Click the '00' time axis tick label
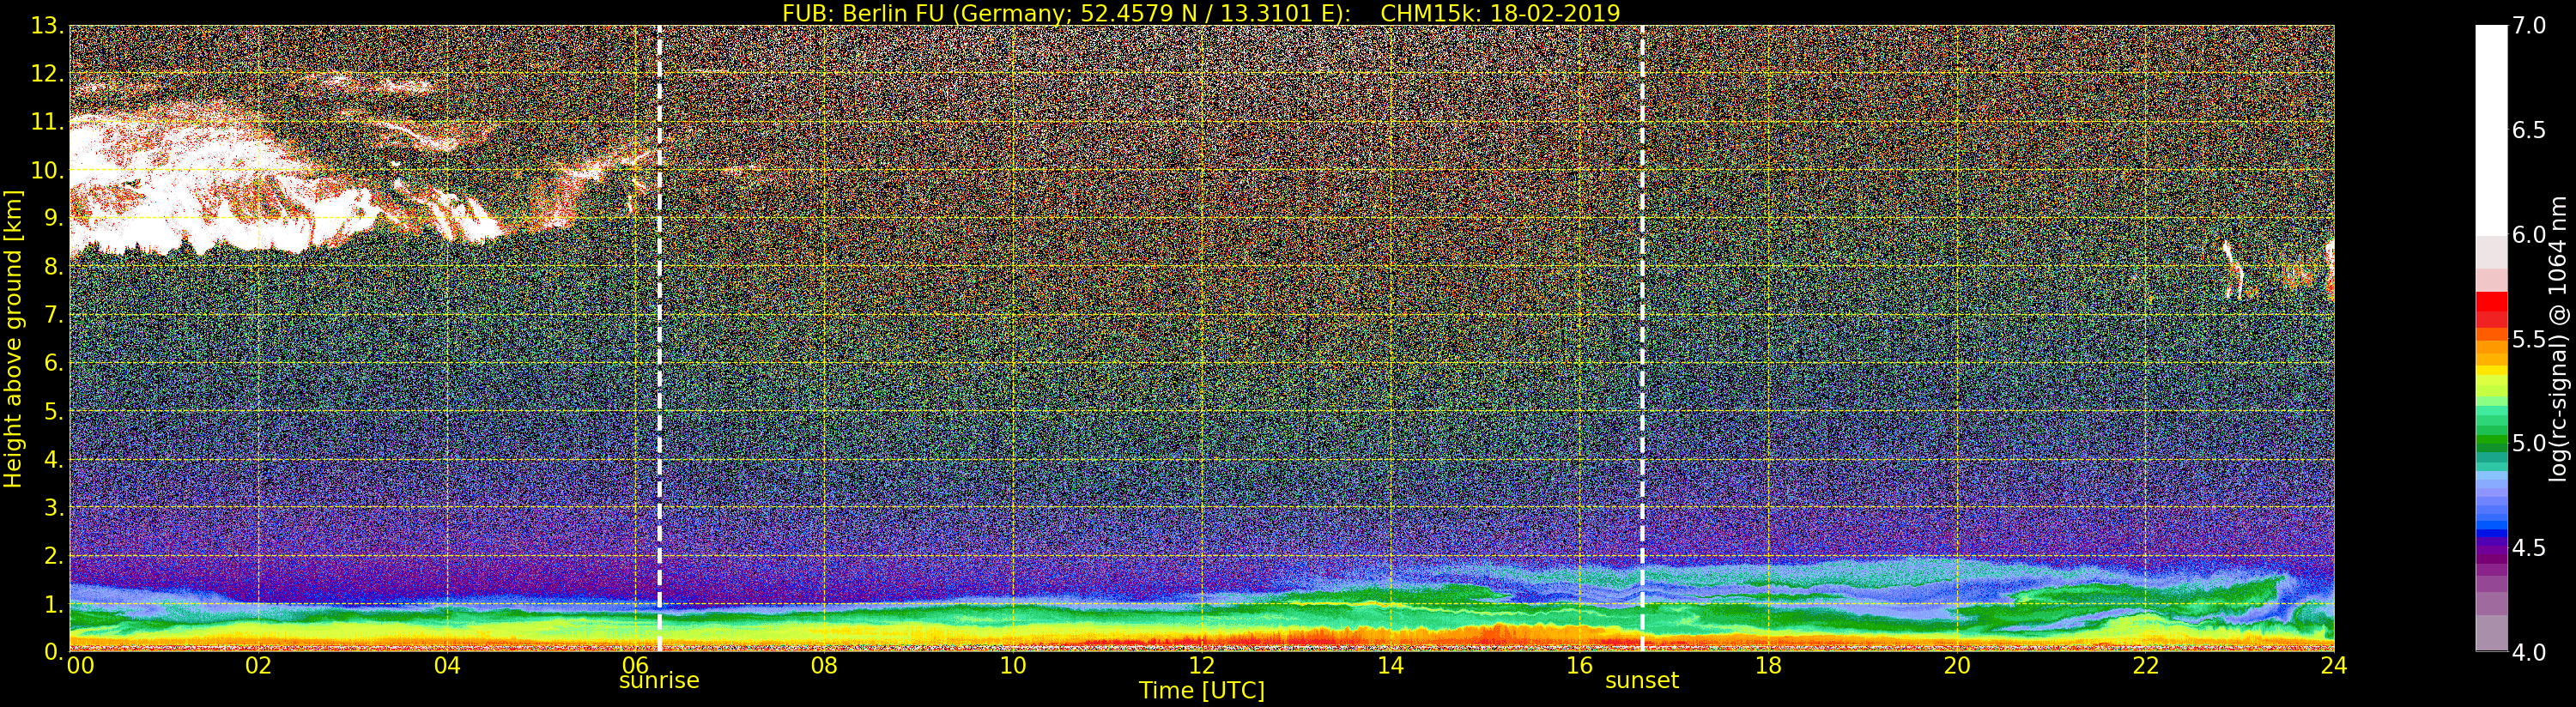 pos(81,666)
